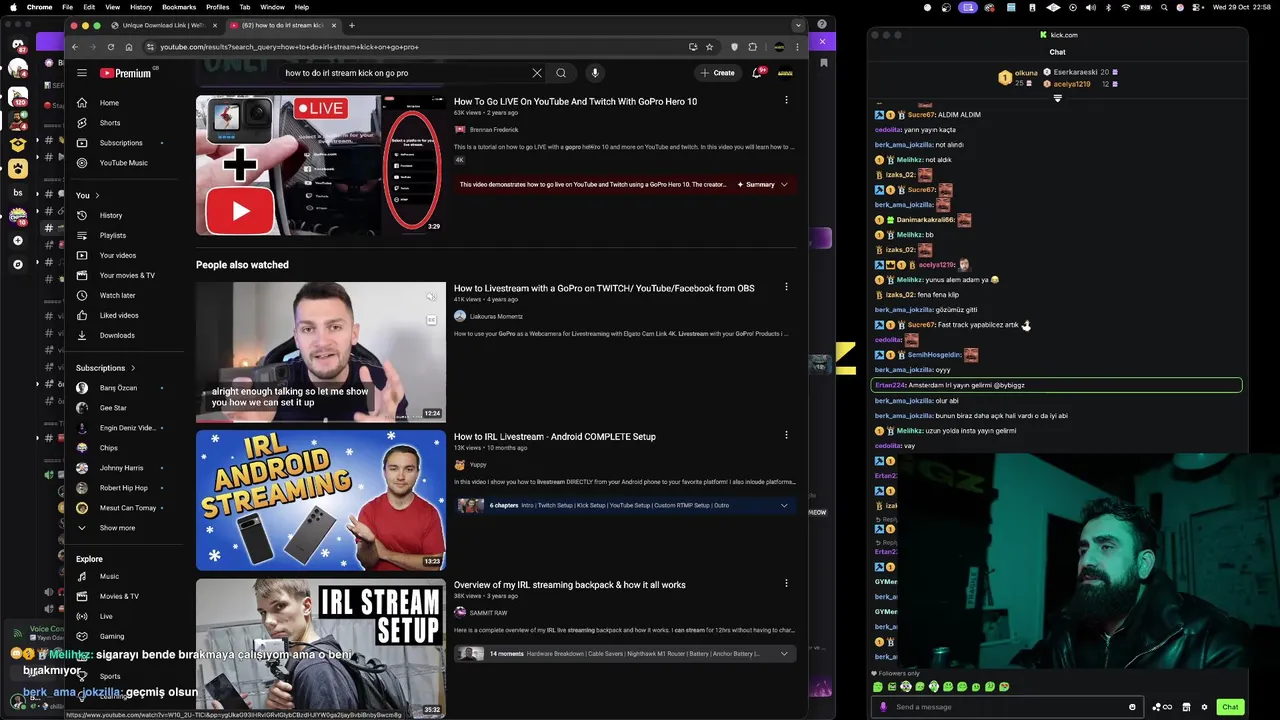
Task: Open Wi-Fi status menu
Action: 1126,7
